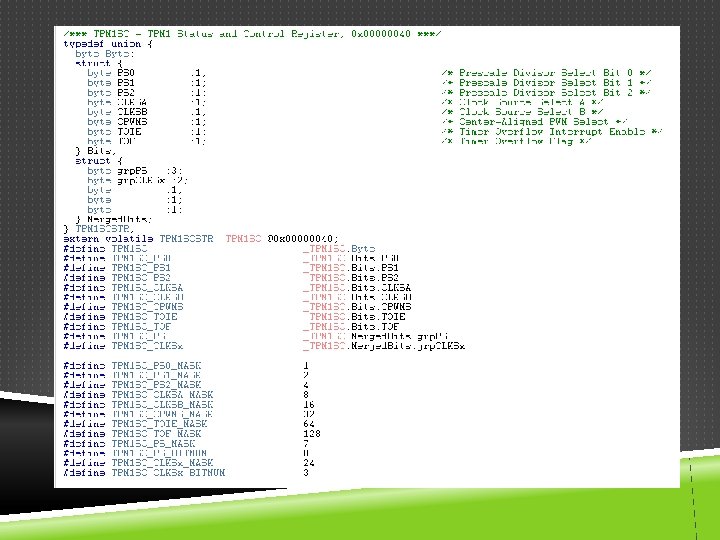Select the 'byte CLKSB :1;' bitfield declaration
This screenshot has width=720, height=540.
pyautogui.click(x=146, y=112)
